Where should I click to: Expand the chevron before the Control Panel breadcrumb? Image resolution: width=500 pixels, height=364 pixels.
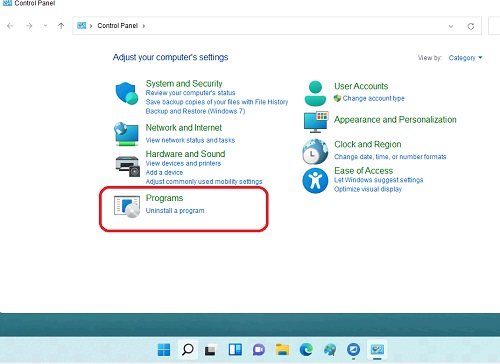point(91,26)
